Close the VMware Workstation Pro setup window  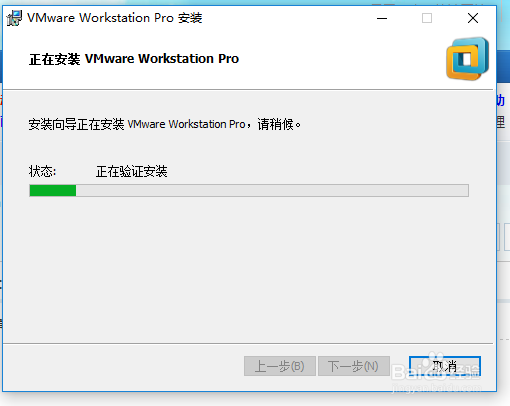coord(473,18)
